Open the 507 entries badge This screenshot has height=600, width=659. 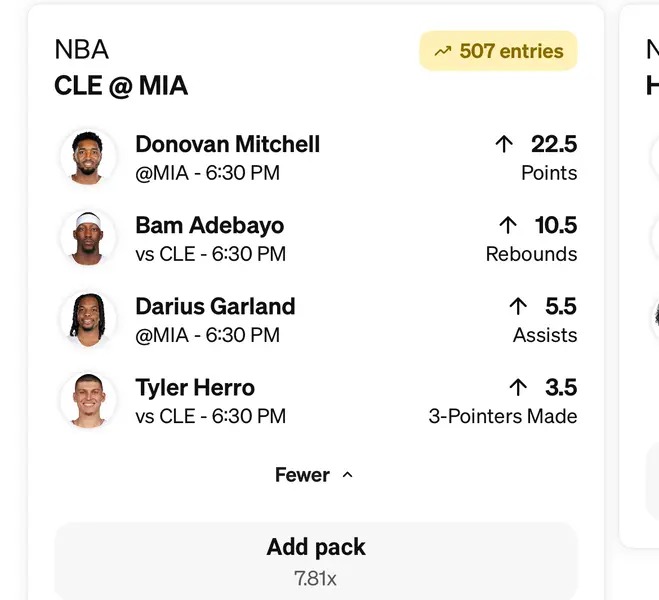[498, 51]
